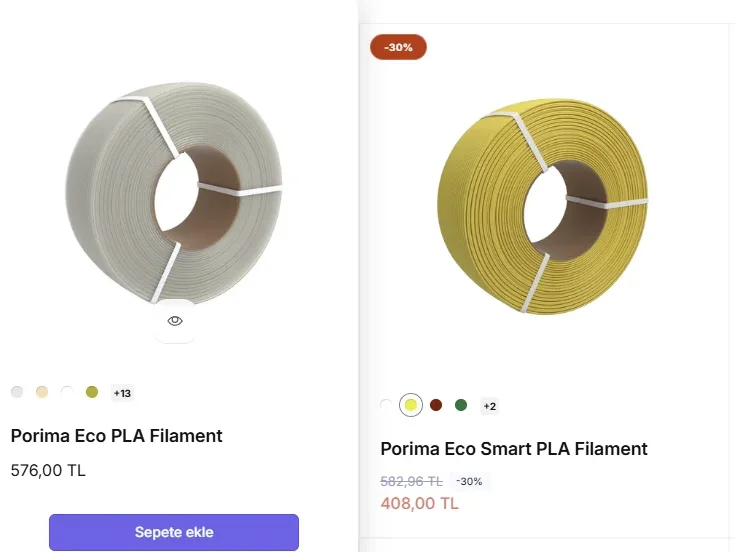Pick the white swatch for Eco PLA
Image resolution: width=735 pixels, height=552 pixels.
67,392
